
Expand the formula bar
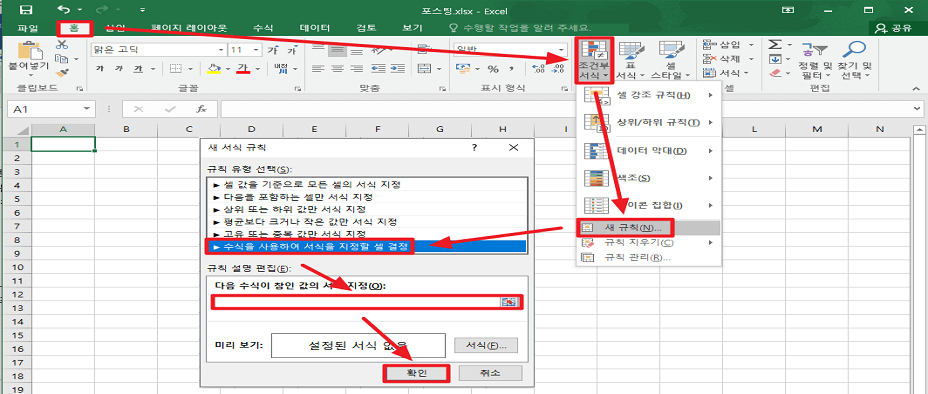tap(917, 109)
